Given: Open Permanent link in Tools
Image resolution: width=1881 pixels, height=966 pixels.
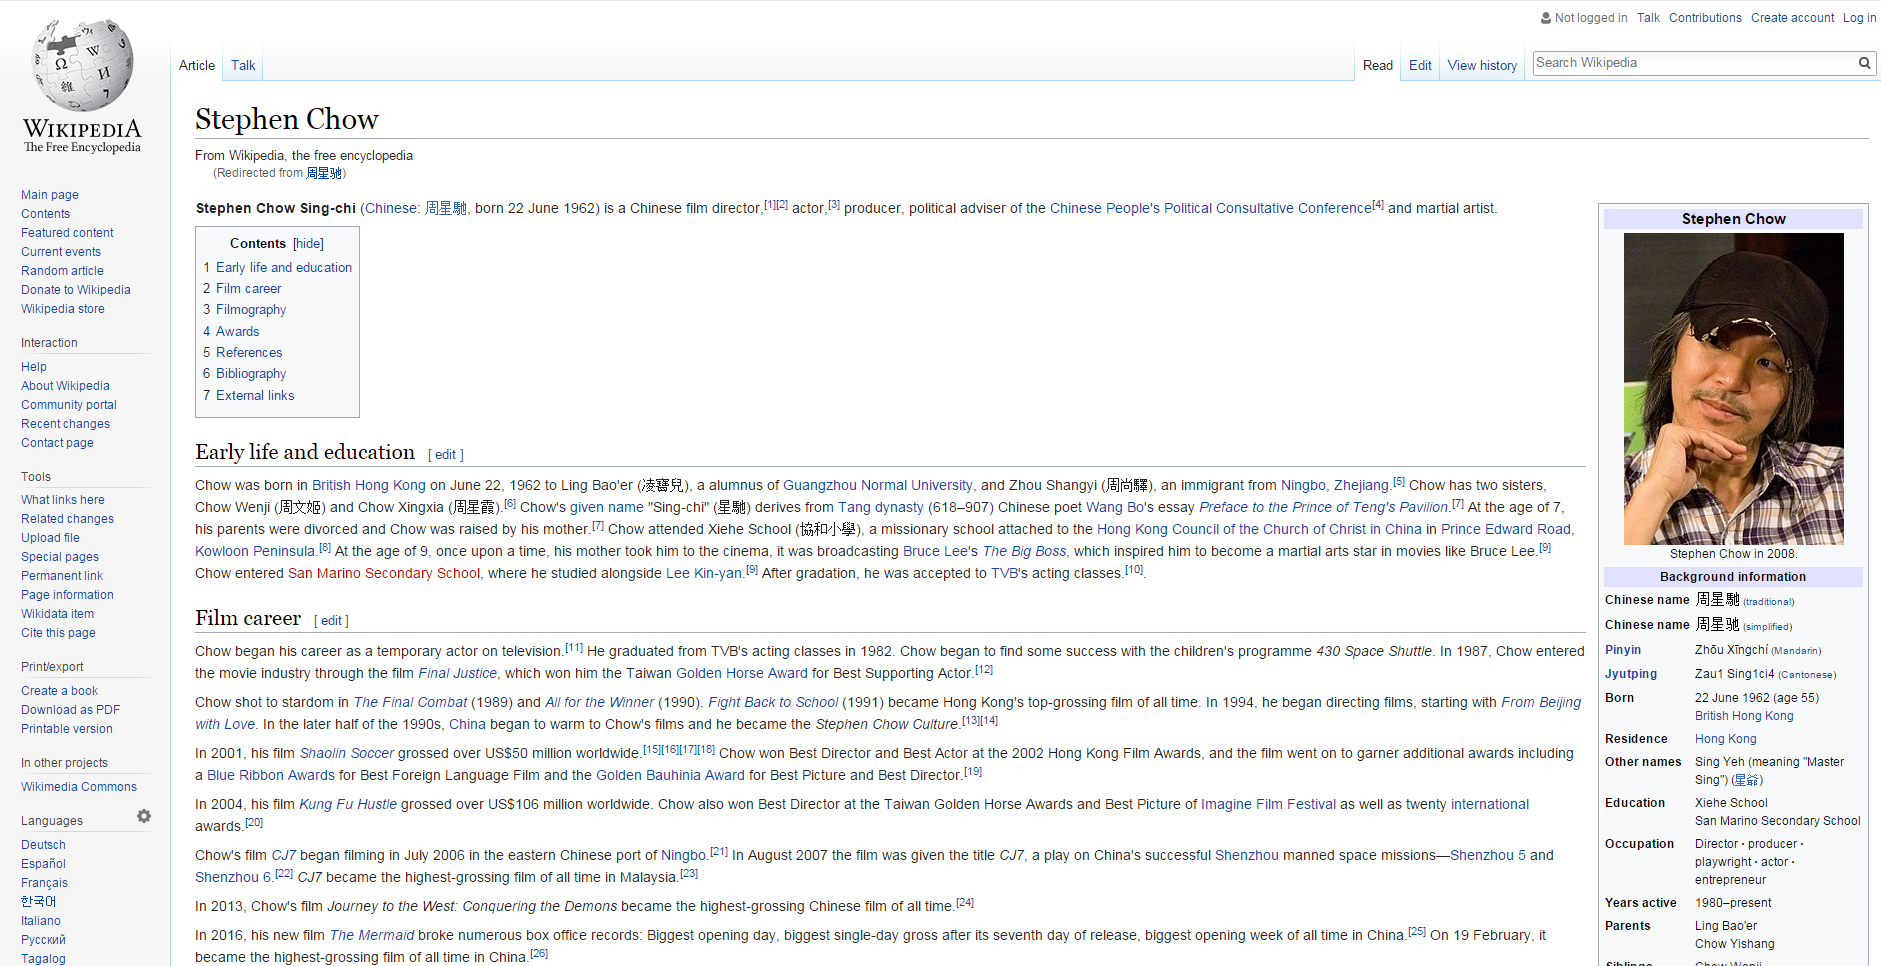Looking at the screenshot, I should (62, 576).
